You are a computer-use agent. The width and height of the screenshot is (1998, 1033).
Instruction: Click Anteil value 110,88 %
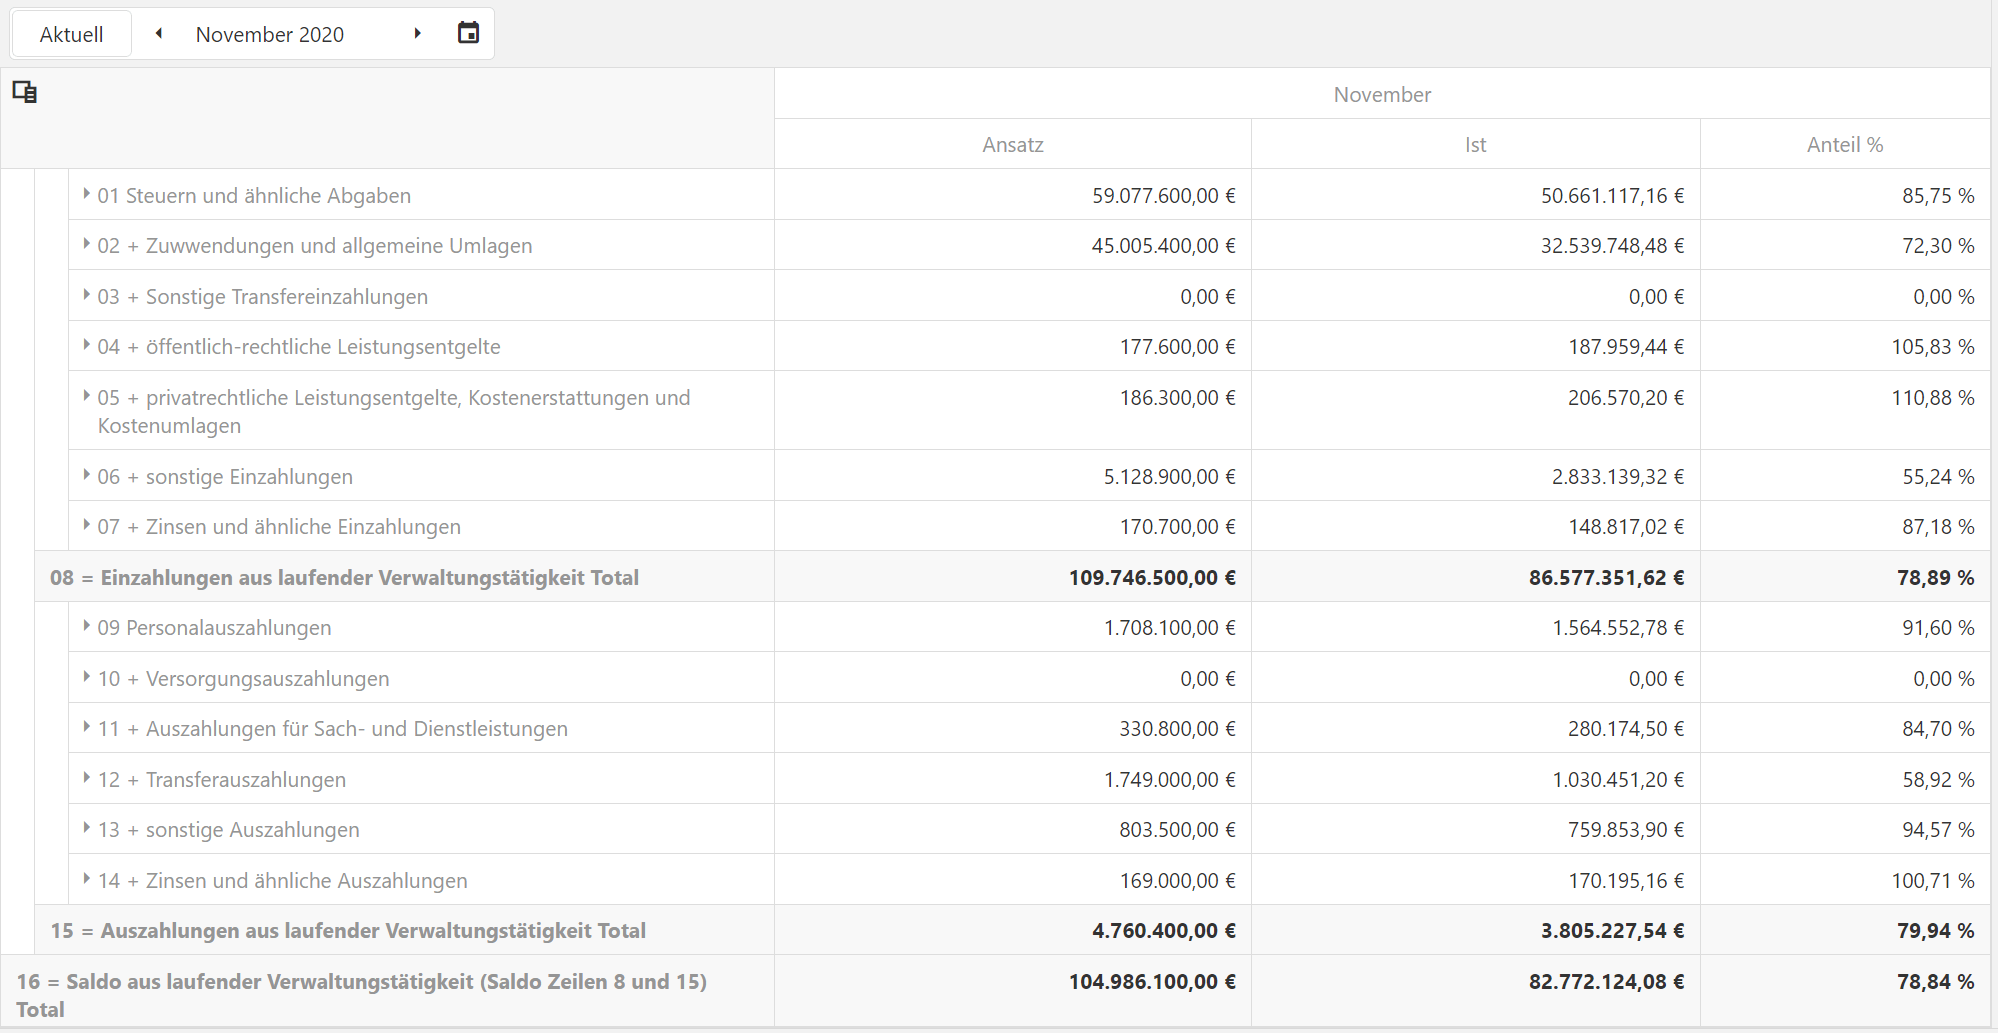click(x=1933, y=397)
